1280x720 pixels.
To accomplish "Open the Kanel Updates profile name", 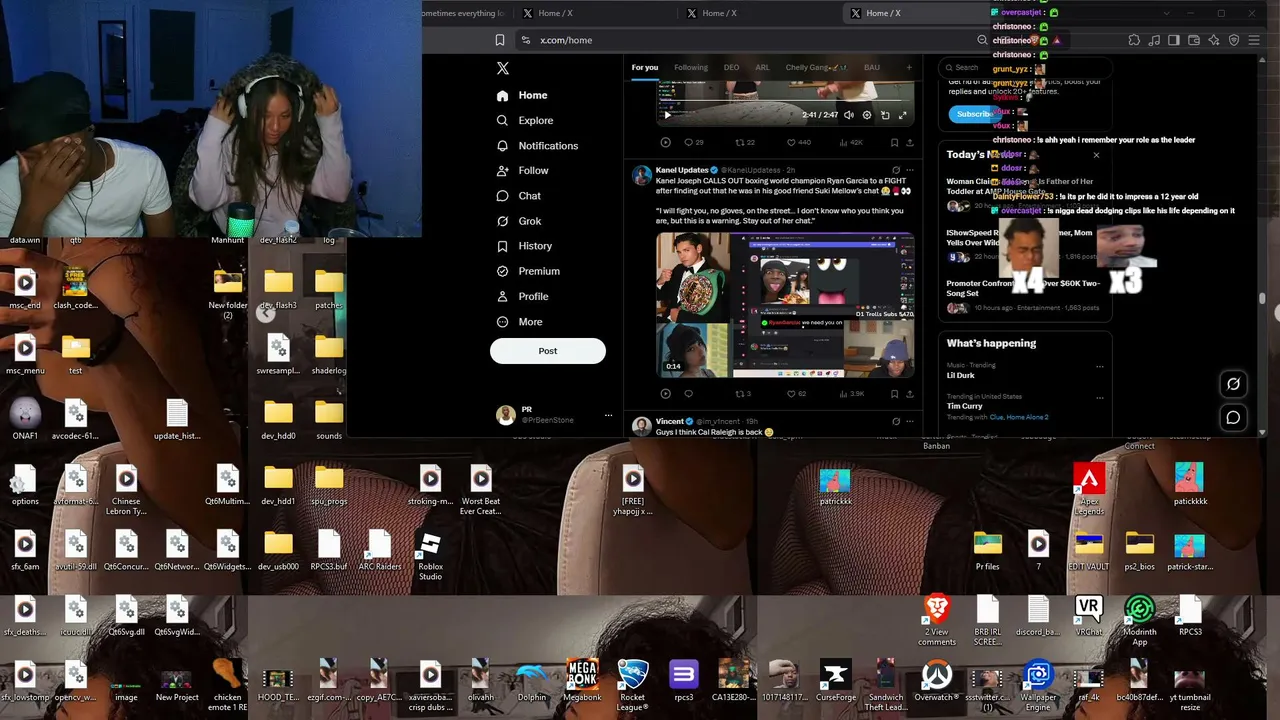I will tap(682, 170).
